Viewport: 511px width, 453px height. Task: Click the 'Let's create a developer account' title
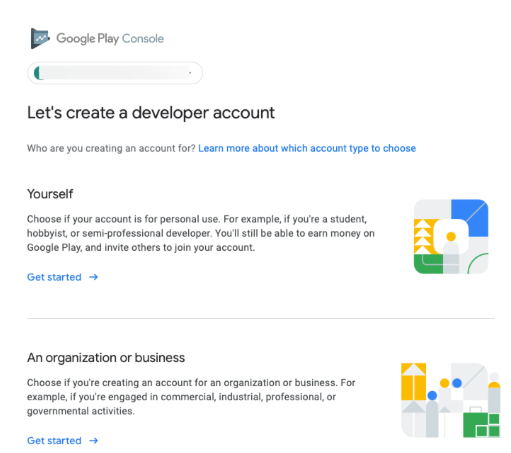coord(151,113)
